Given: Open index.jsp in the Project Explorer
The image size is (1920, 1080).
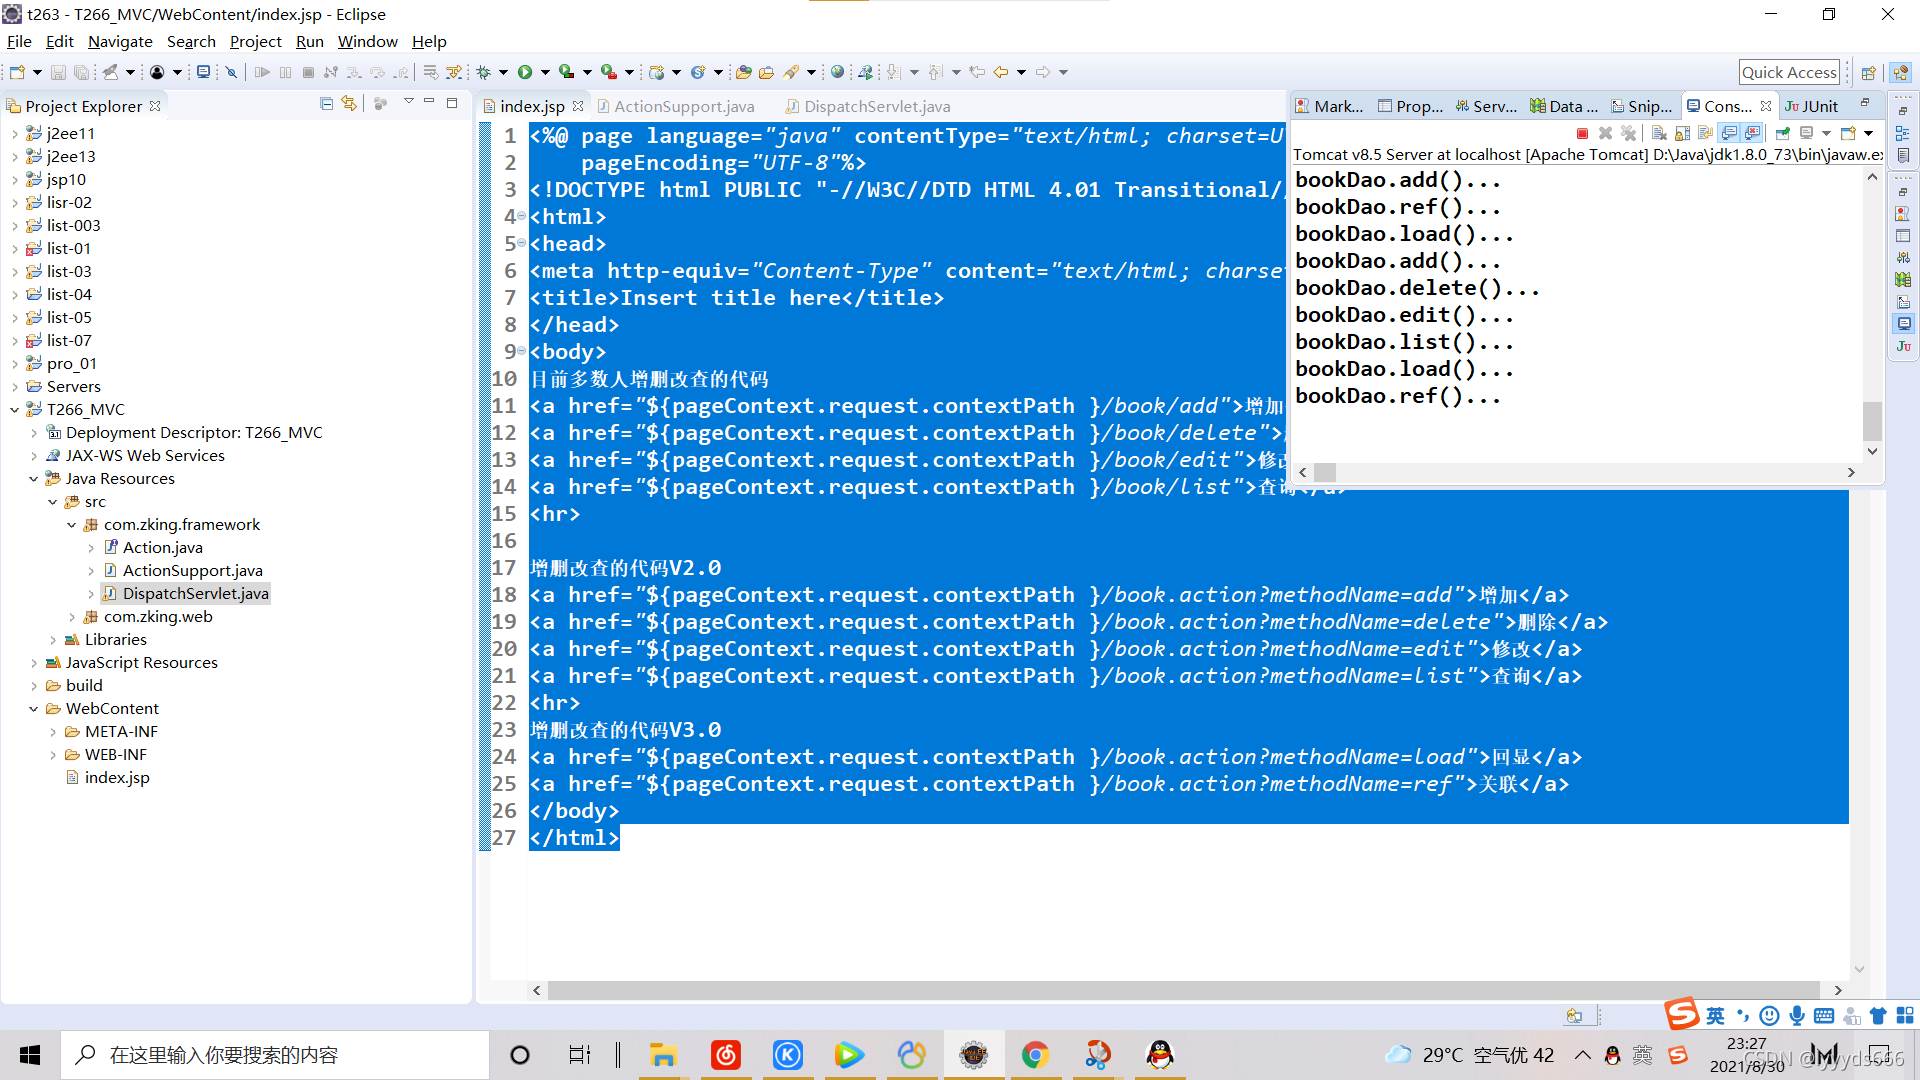Looking at the screenshot, I should [x=116, y=778].
